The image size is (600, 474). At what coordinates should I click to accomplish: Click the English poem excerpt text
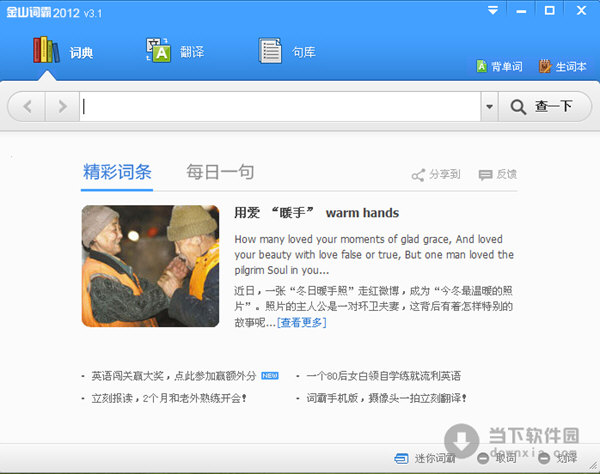[x=374, y=254]
